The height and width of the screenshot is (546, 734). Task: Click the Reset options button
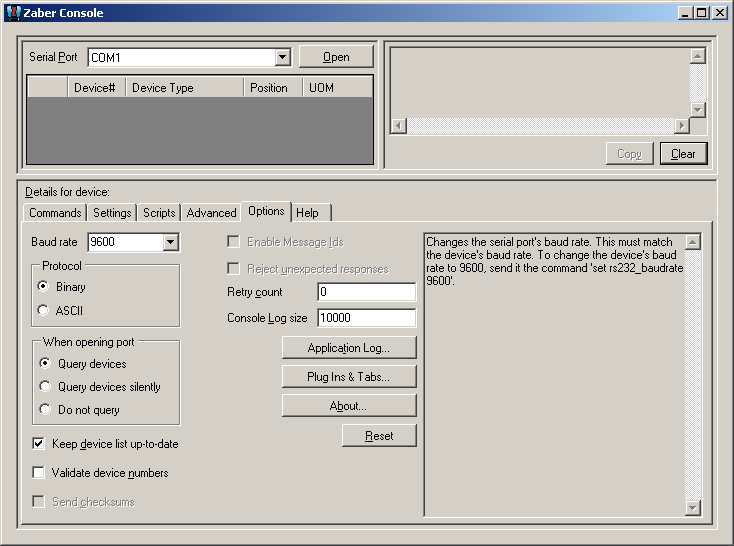point(379,436)
